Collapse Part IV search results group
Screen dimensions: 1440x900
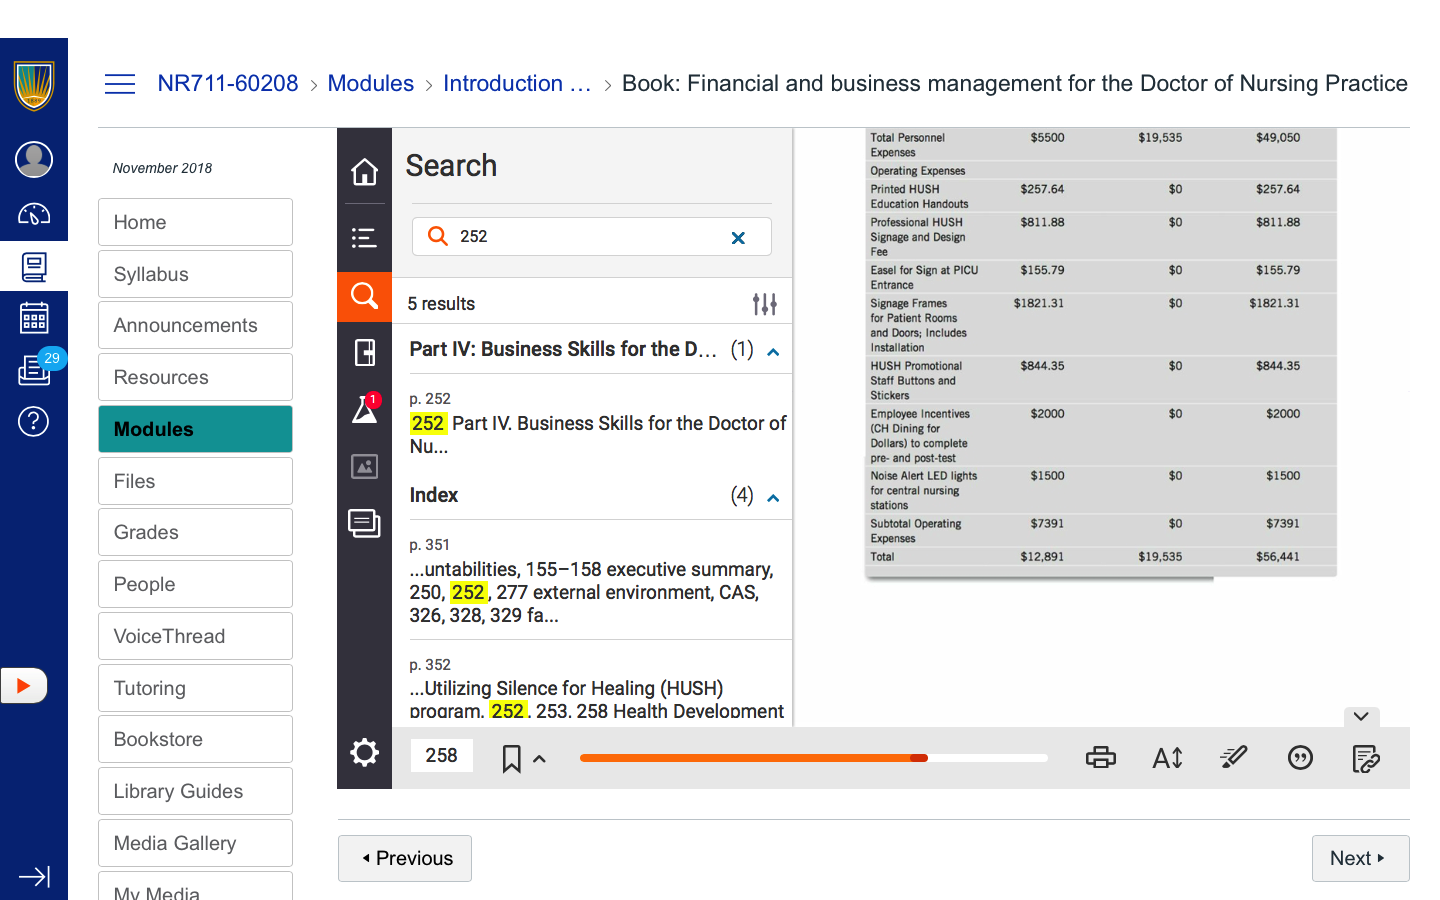coord(773,352)
